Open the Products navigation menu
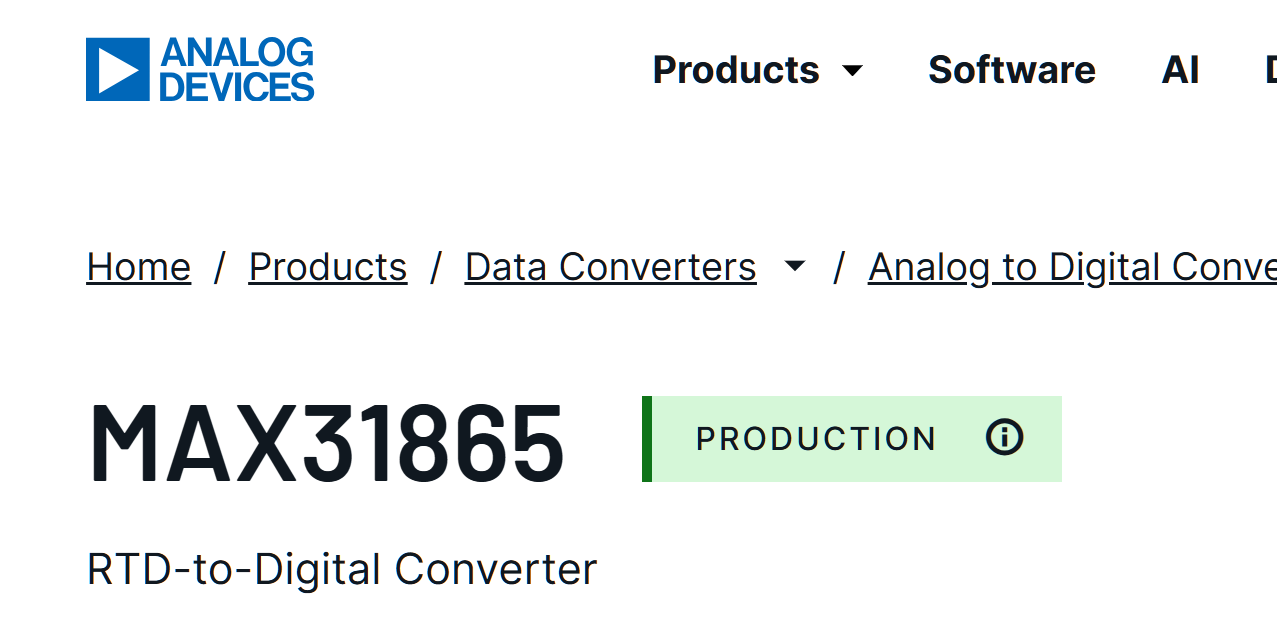1277x635 pixels. pos(736,70)
